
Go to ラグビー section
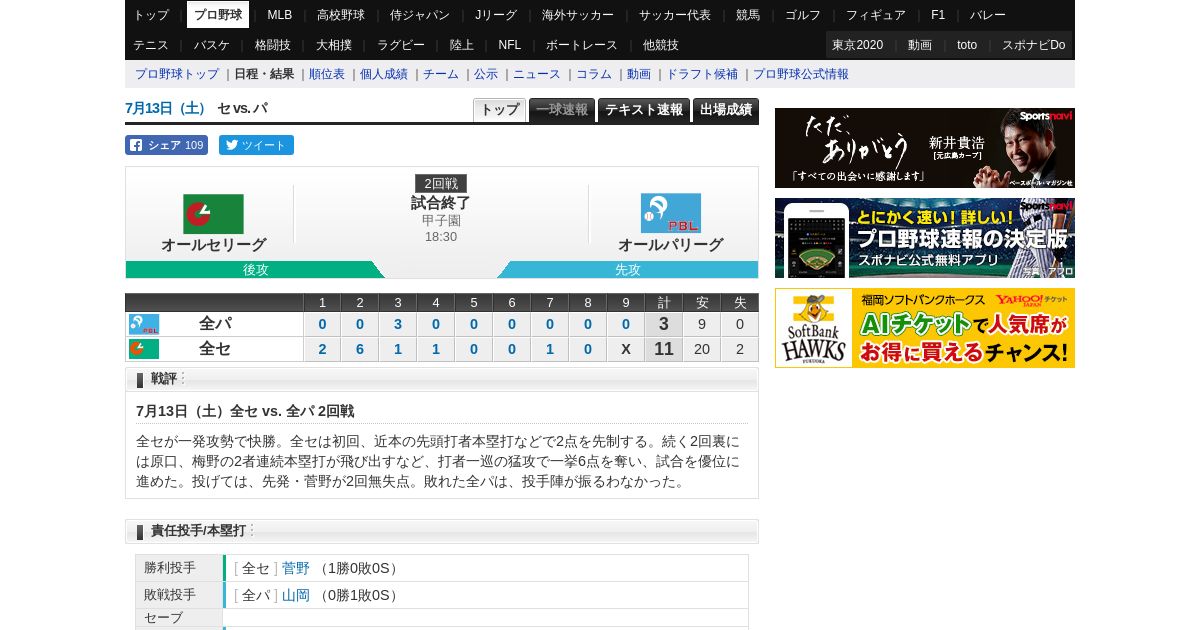pyautogui.click(x=401, y=45)
